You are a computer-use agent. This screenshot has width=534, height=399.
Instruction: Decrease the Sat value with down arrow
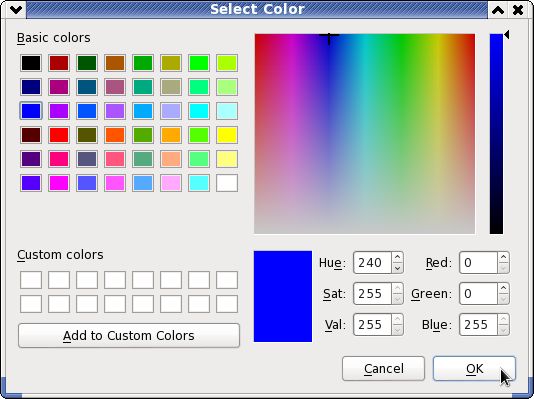(x=397, y=299)
